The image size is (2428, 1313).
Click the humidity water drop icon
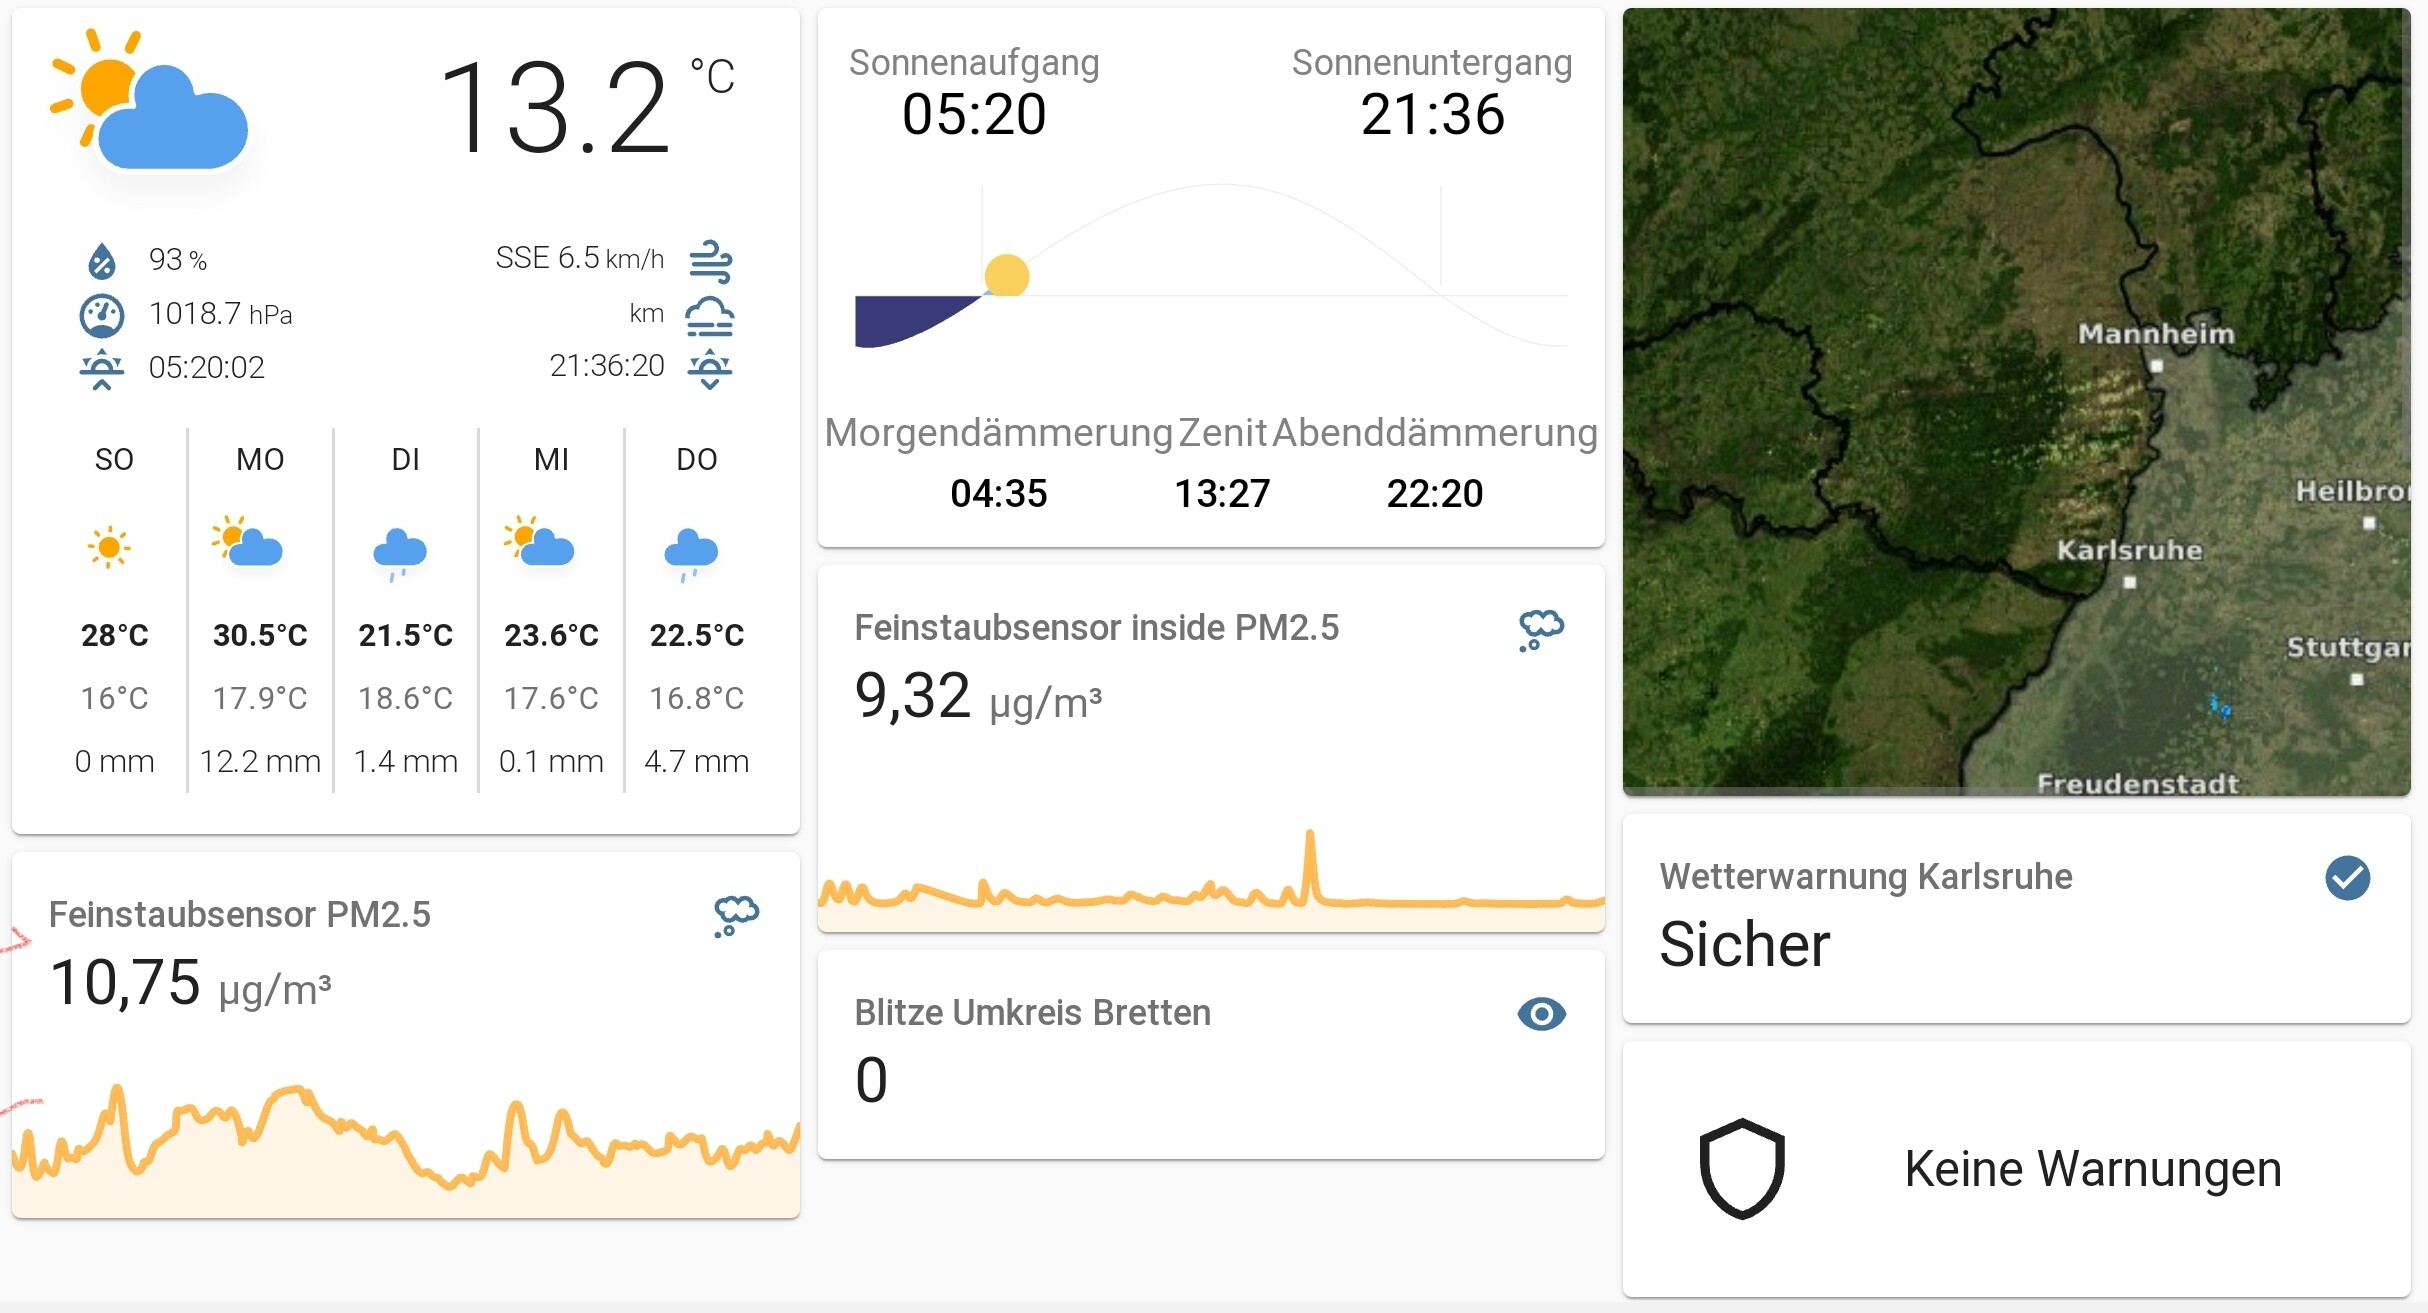[101, 261]
